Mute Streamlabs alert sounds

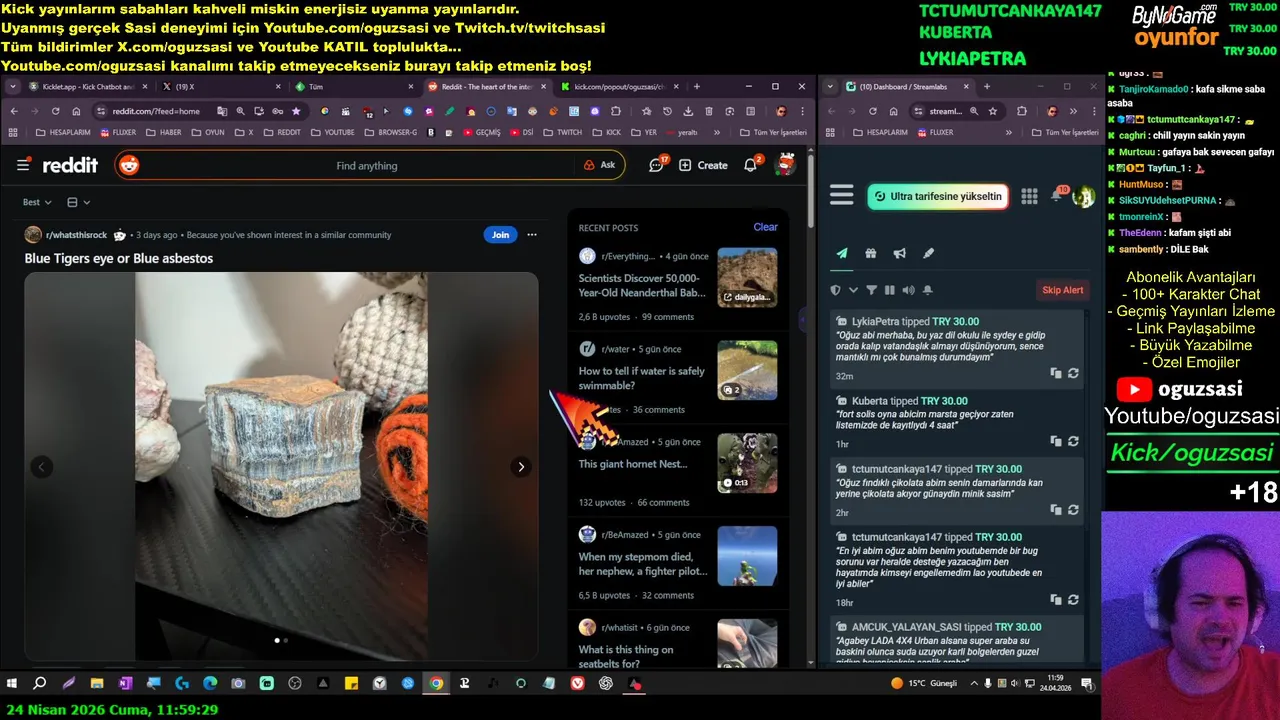(908, 290)
